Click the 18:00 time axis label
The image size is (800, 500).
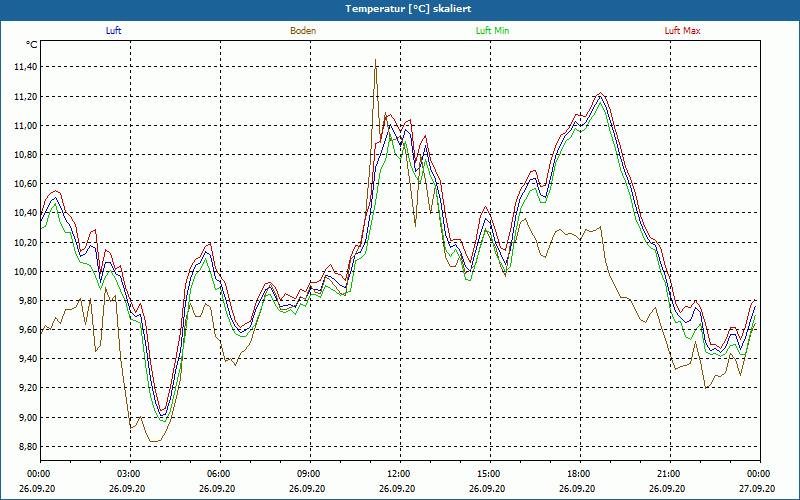coord(580,474)
